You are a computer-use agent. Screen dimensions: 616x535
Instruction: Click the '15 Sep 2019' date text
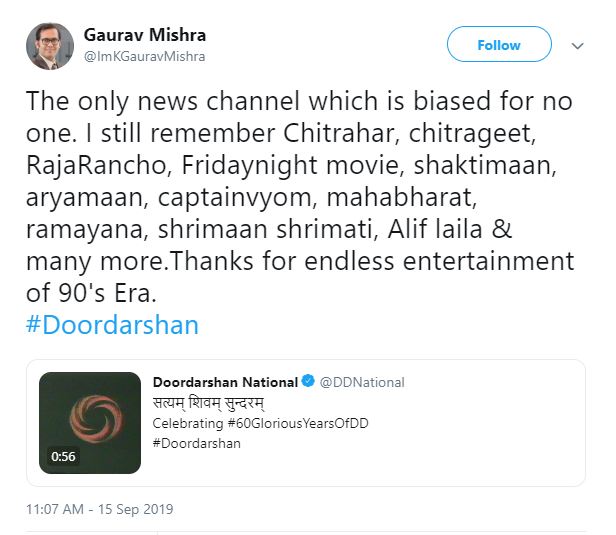tap(138, 509)
